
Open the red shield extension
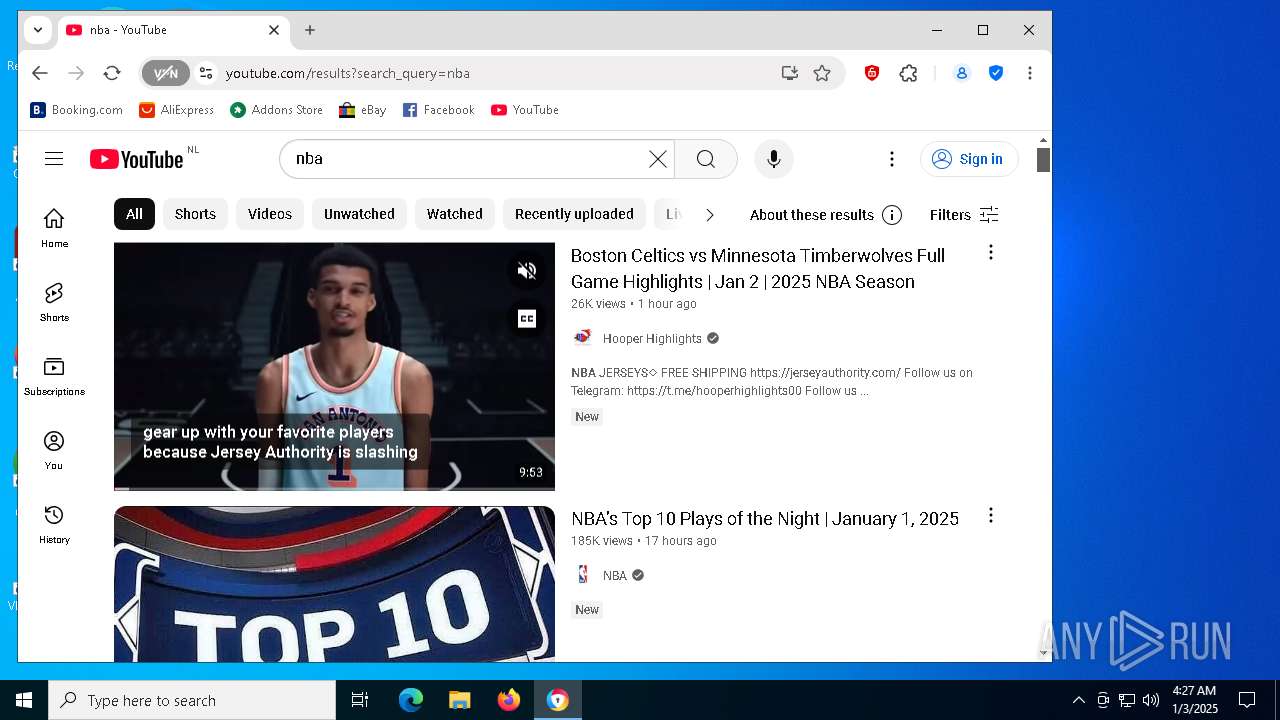point(872,73)
